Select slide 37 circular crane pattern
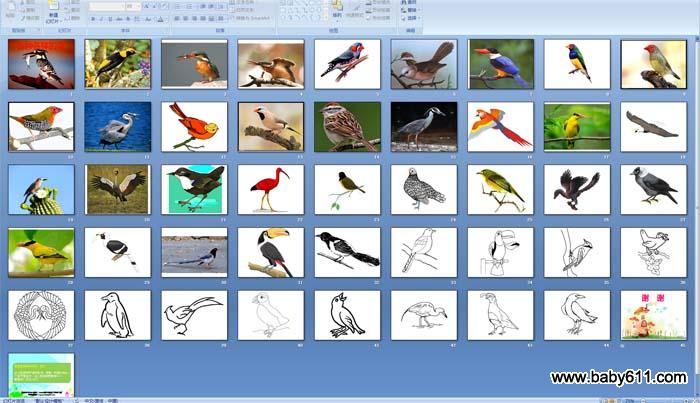 (41, 316)
